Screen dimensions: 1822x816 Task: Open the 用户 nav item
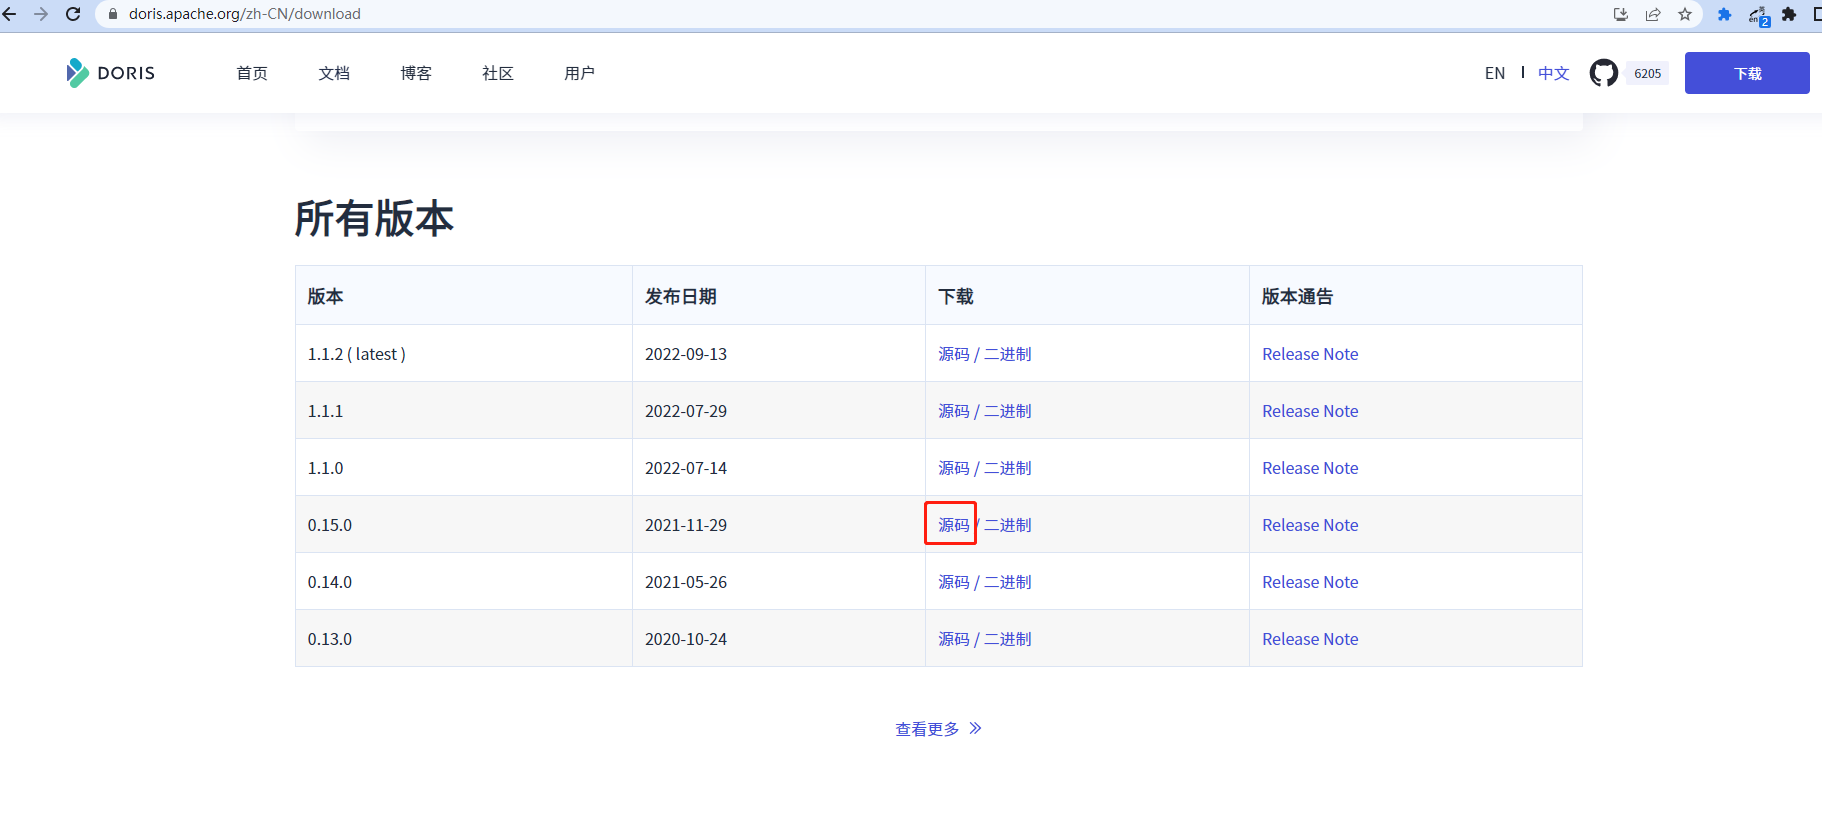coord(580,73)
